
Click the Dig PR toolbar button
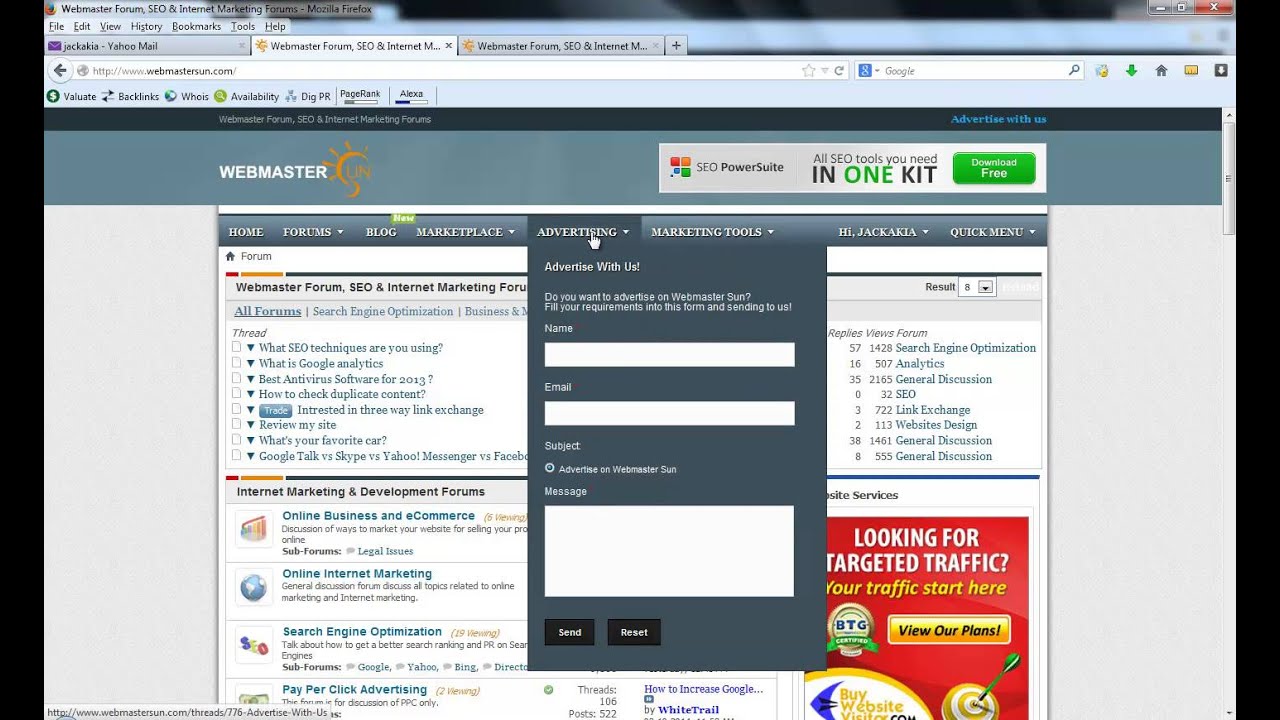pos(308,96)
